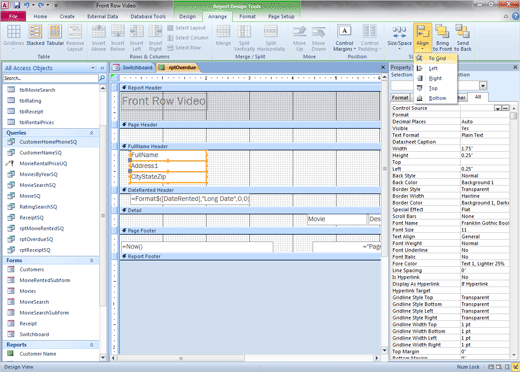Click Bring to Front
520x372 pixels.
point(442,38)
